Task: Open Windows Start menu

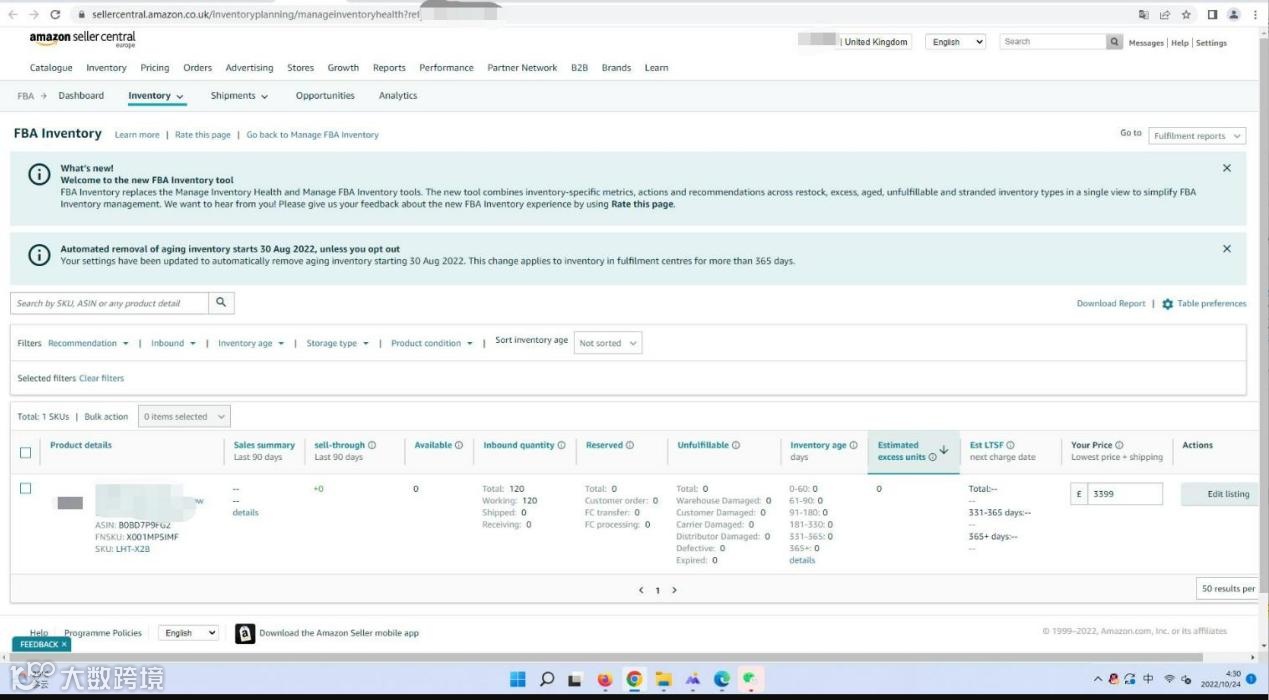Action: (x=518, y=680)
